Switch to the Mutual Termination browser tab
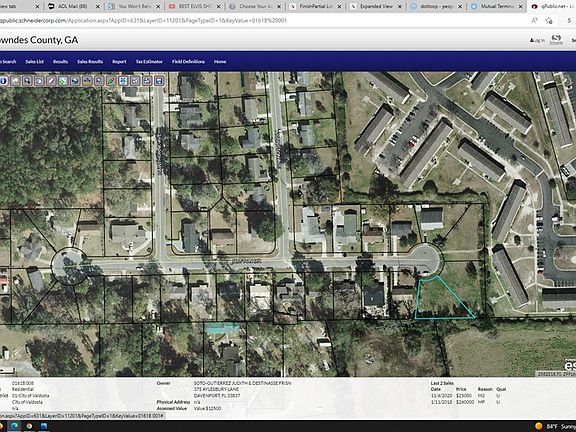This screenshot has height=432, width=576. [497, 6]
